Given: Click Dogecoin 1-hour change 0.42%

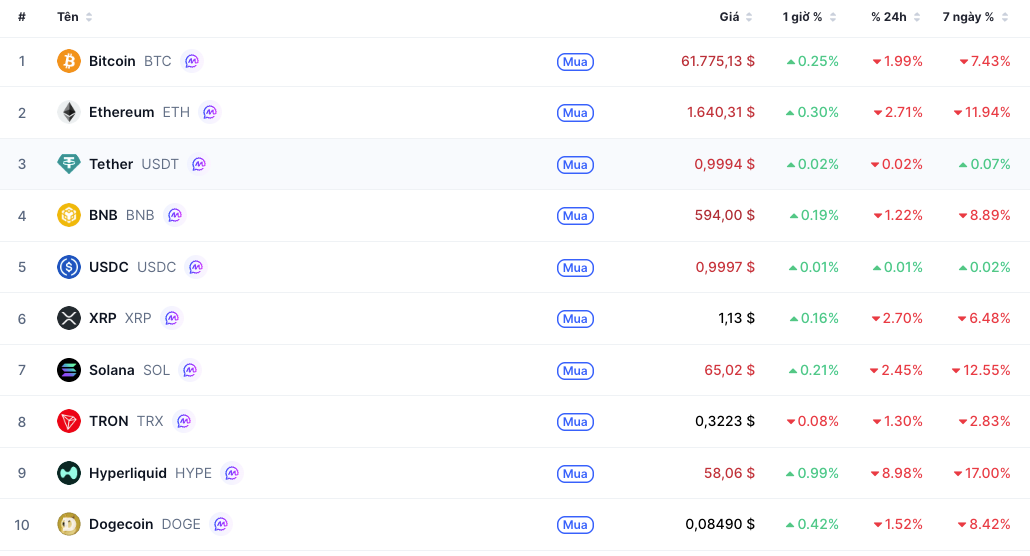Looking at the screenshot, I should point(813,524).
